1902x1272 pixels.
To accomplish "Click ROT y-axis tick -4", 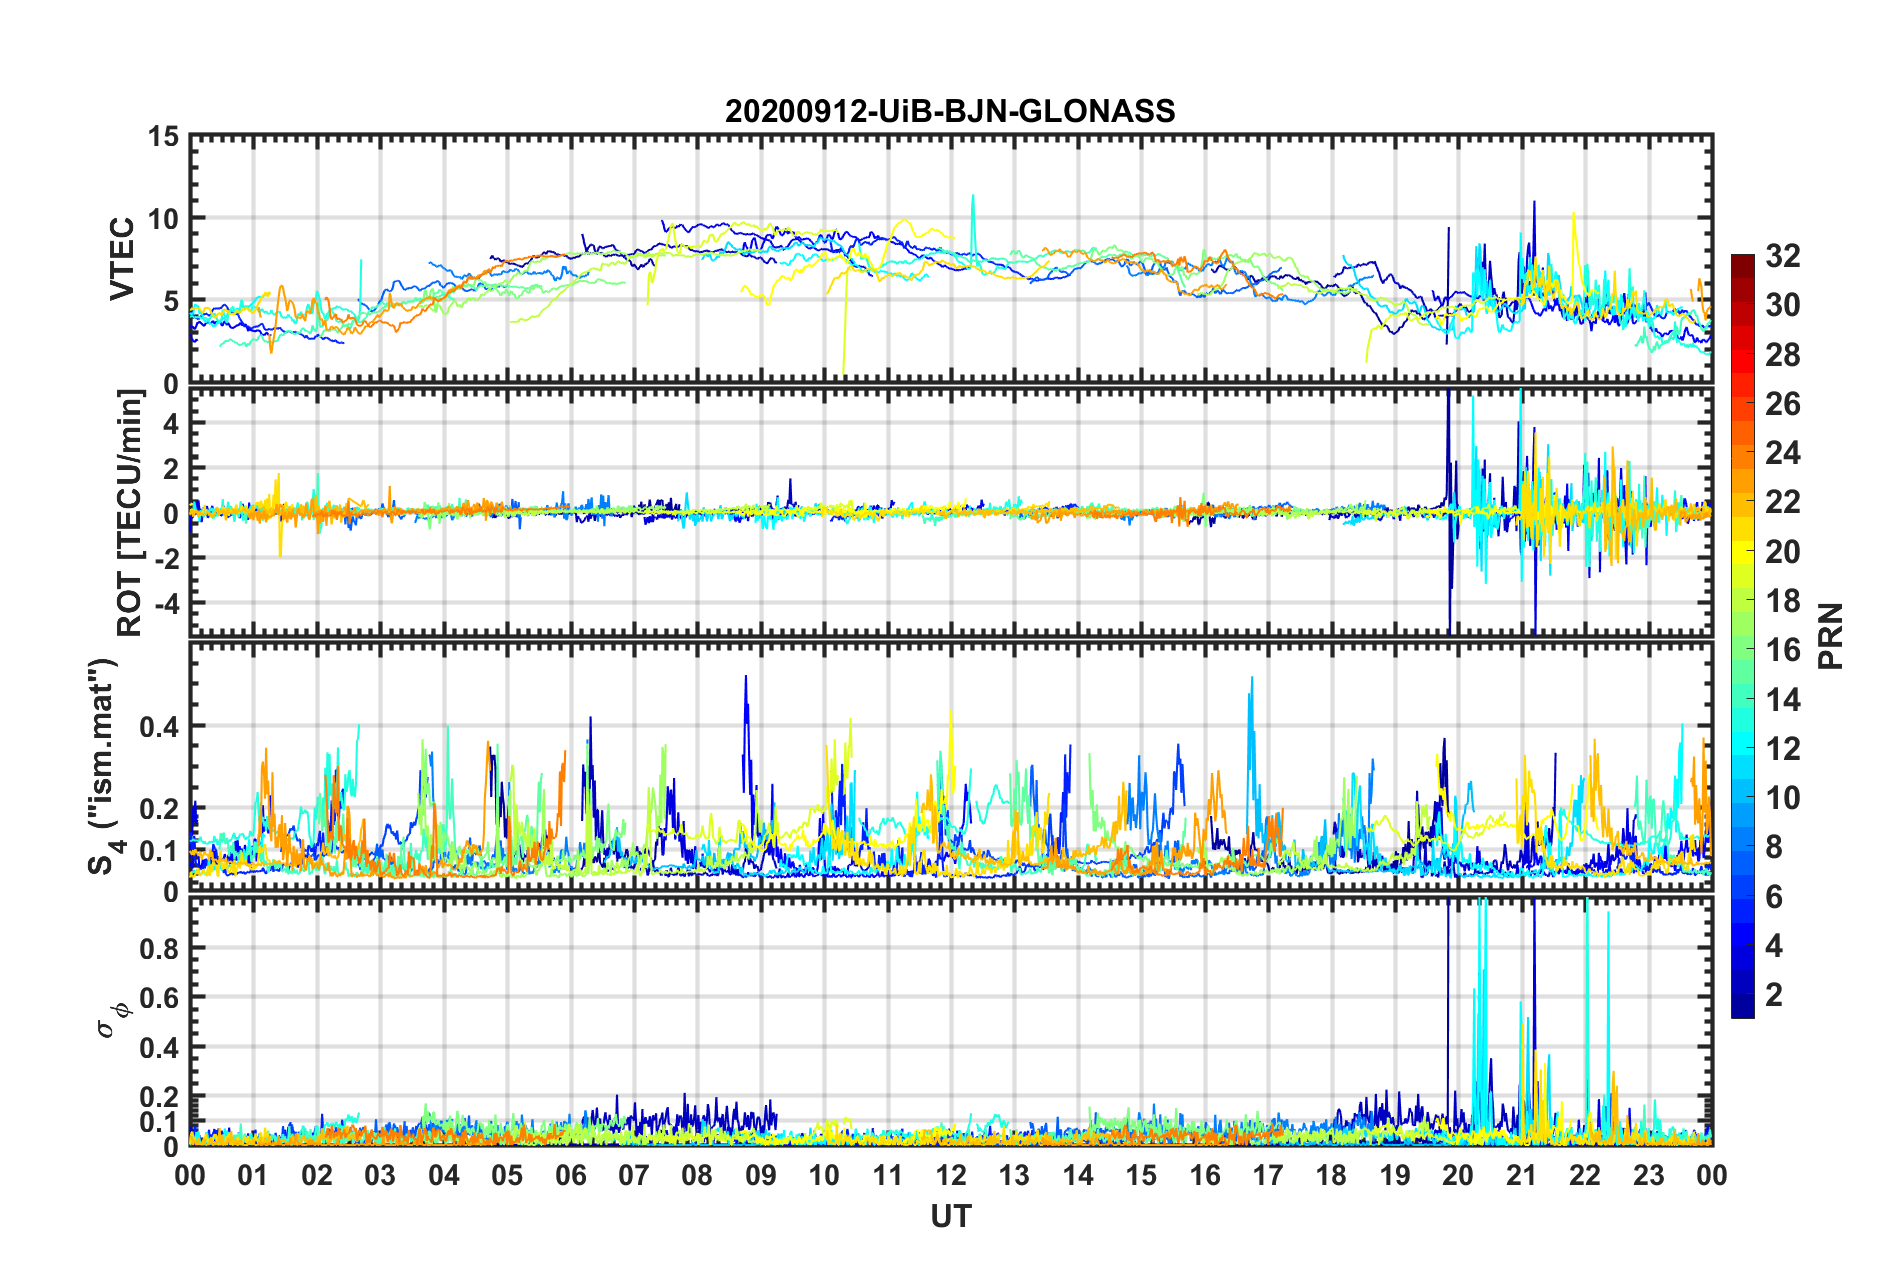I will pyautogui.click(x=166, y=603).
